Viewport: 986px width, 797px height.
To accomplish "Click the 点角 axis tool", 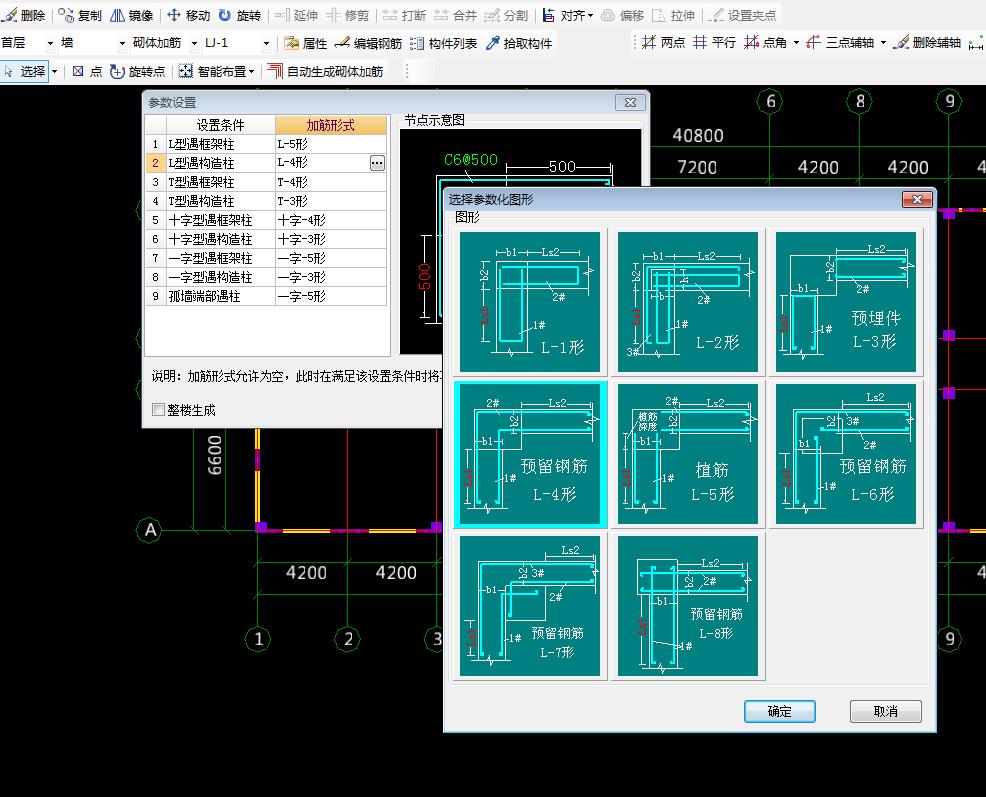I will click(765, 42).
